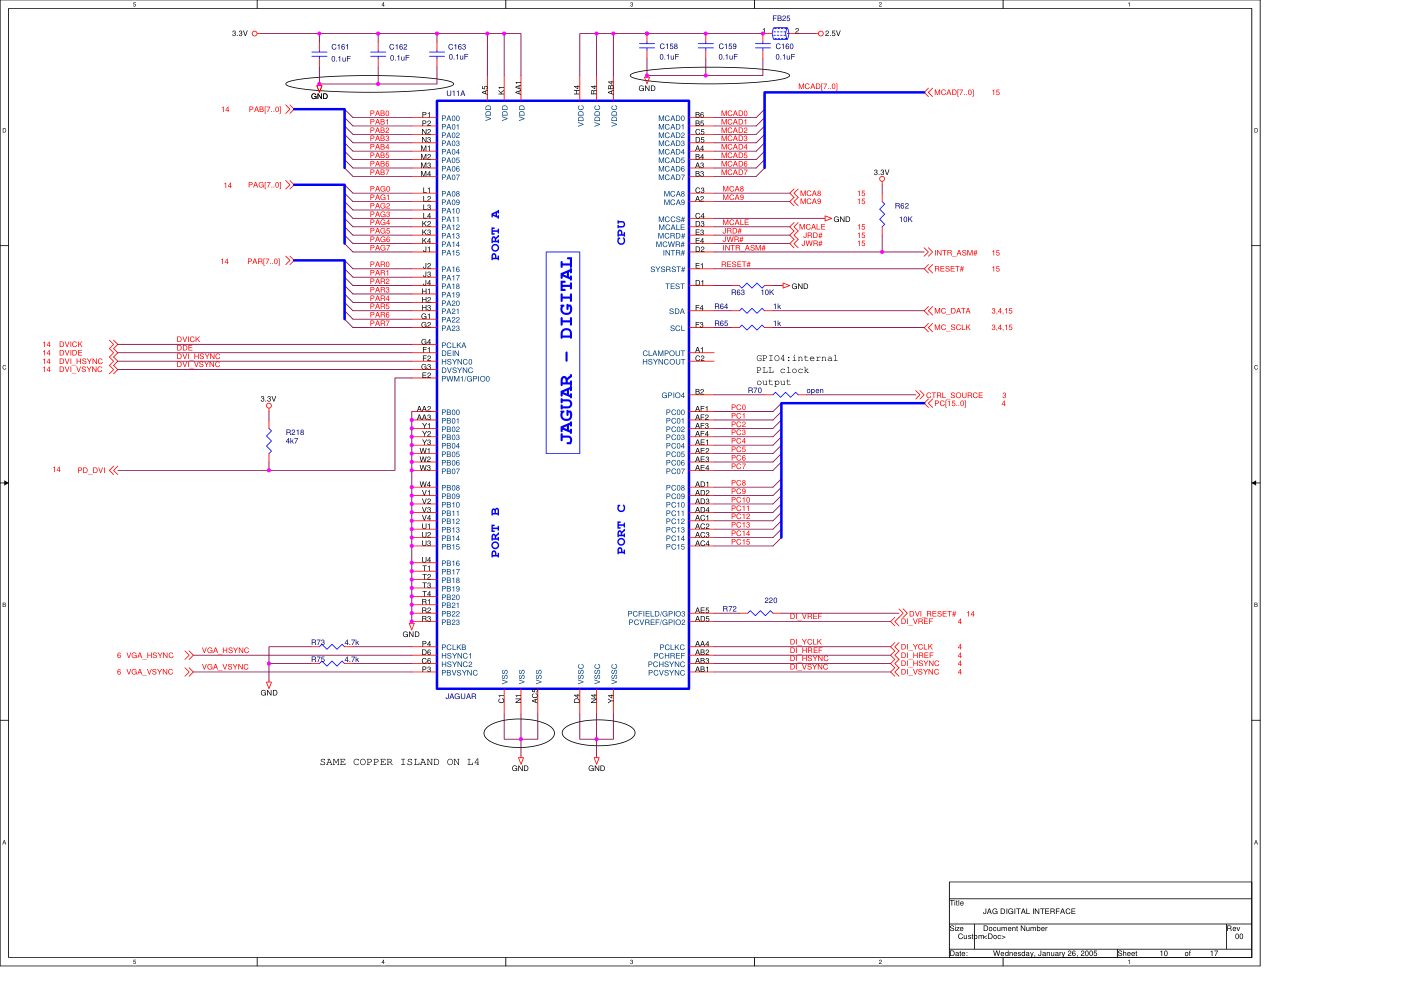Click the JAGUAR - DIGITAL block label
This screenshot has width=1404, height=992.
[x=565, y=352]
